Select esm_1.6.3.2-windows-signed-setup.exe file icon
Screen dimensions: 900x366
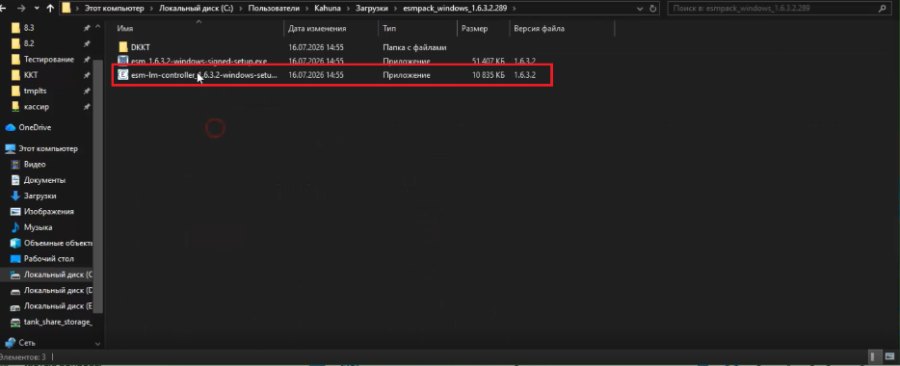click(x=123, y=61)
